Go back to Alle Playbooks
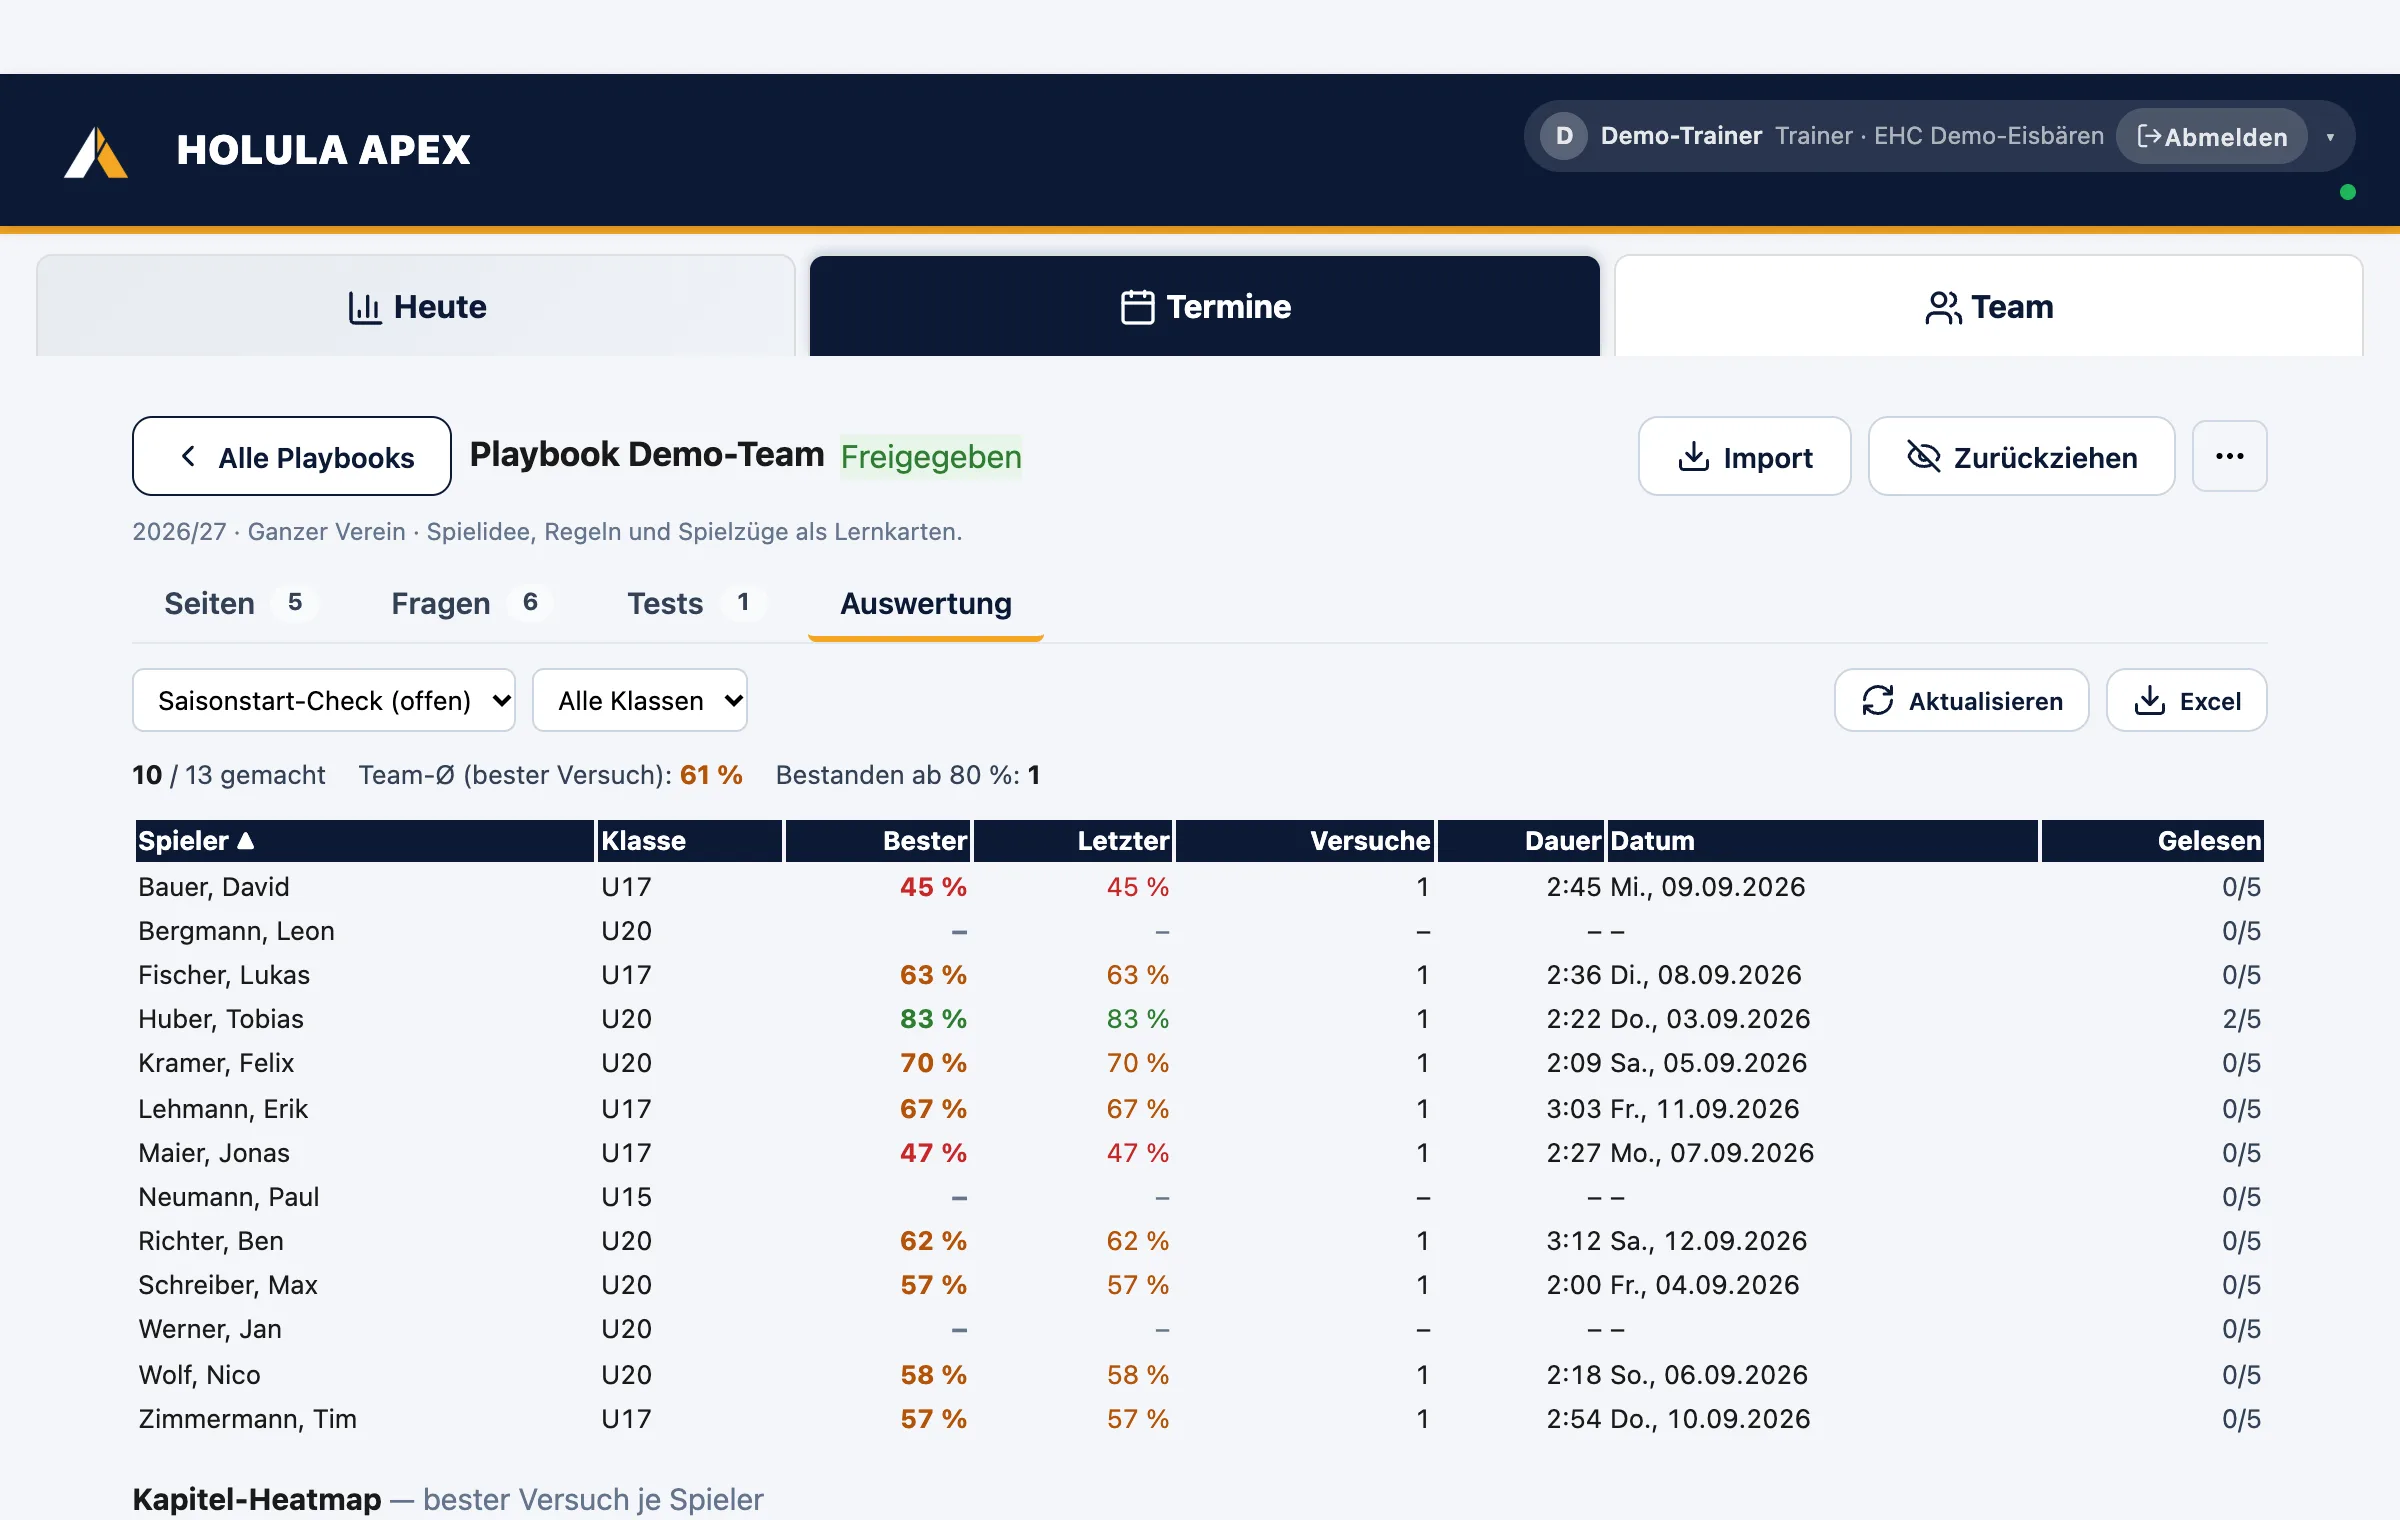 (292, 456)
